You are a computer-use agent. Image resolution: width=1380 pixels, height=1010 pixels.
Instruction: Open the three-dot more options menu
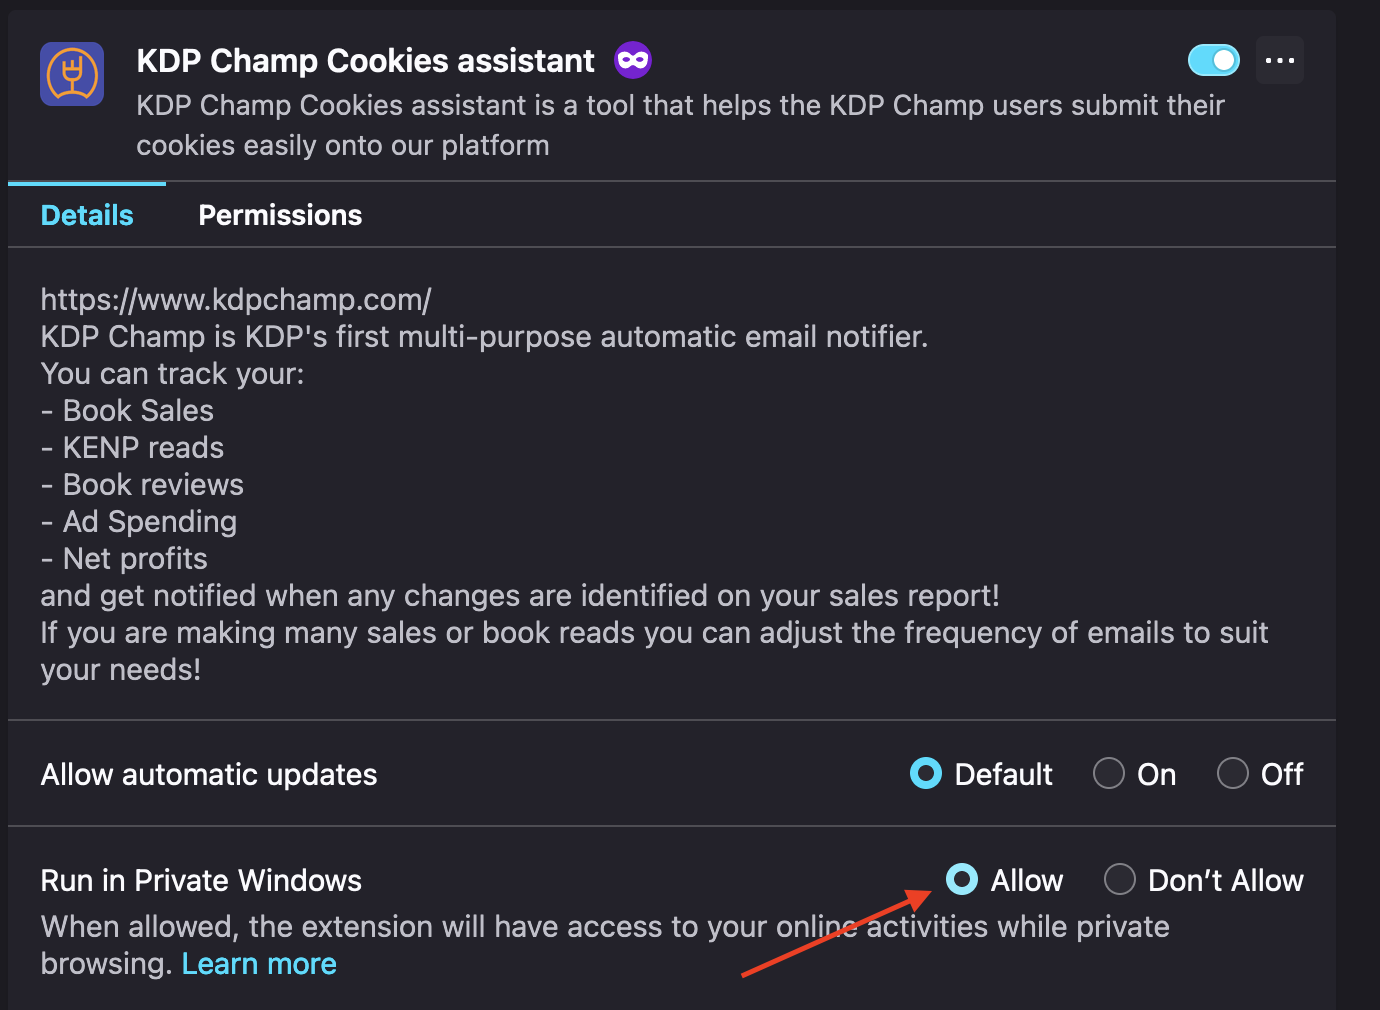pos(1280,60)
